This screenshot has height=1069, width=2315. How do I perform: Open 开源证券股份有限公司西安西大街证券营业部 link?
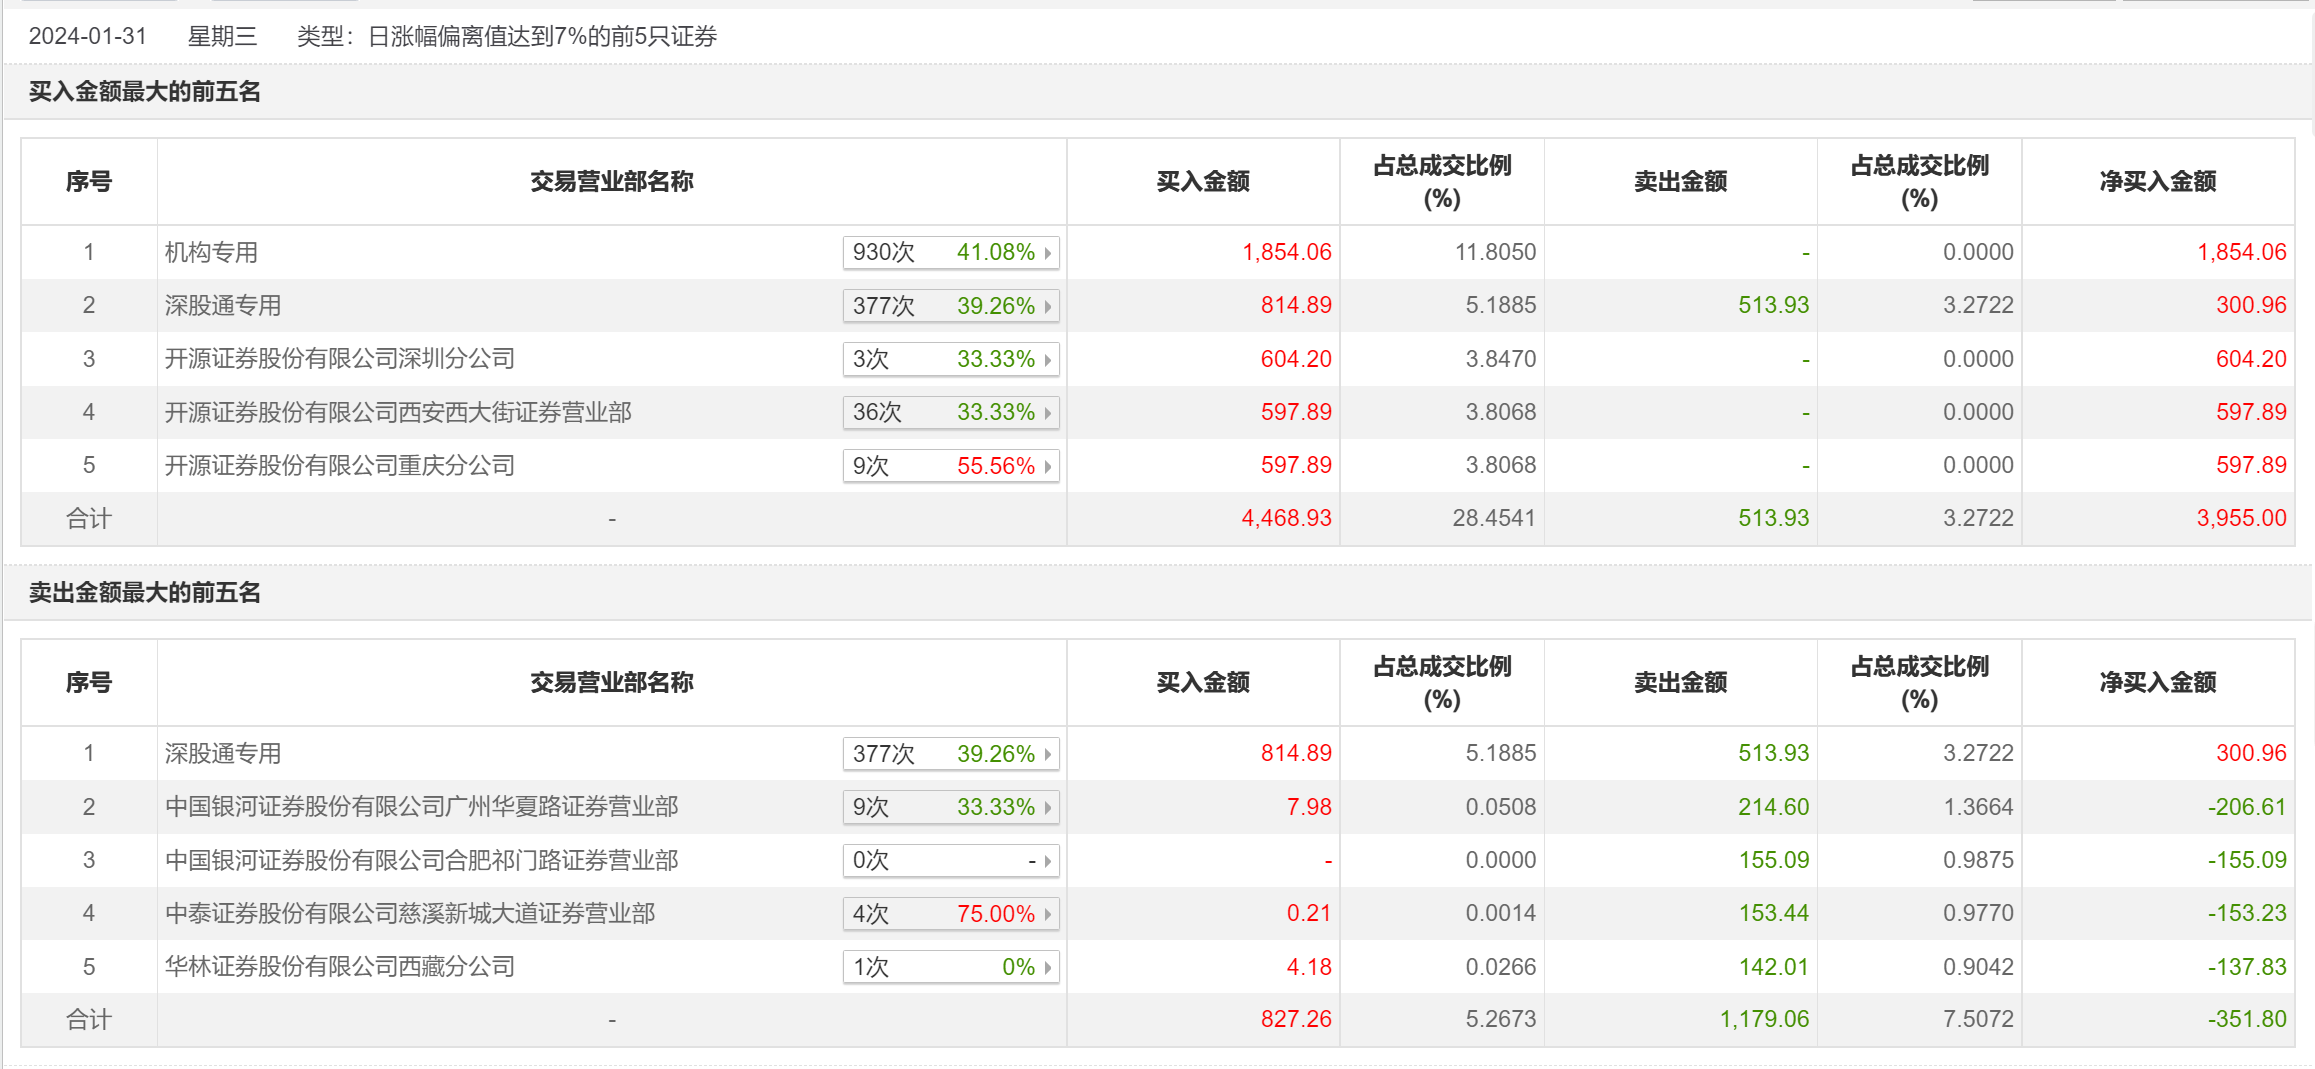398,412
